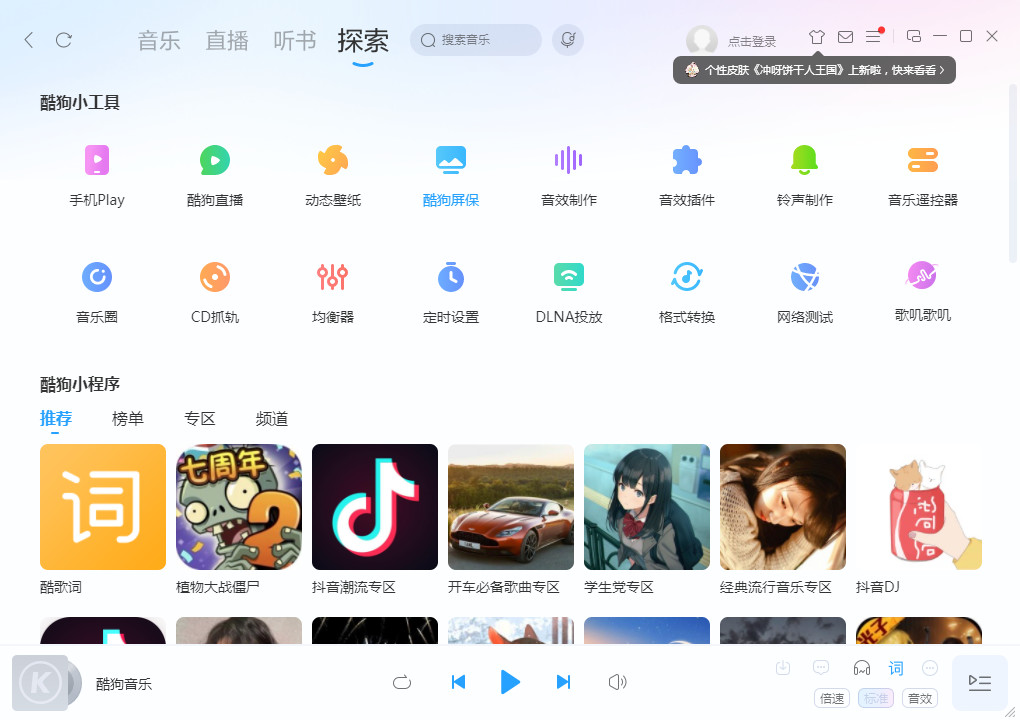This screenshot has height=720, width=1020.
Task: Open the skin shirt icon
Action: click(817, 36)
